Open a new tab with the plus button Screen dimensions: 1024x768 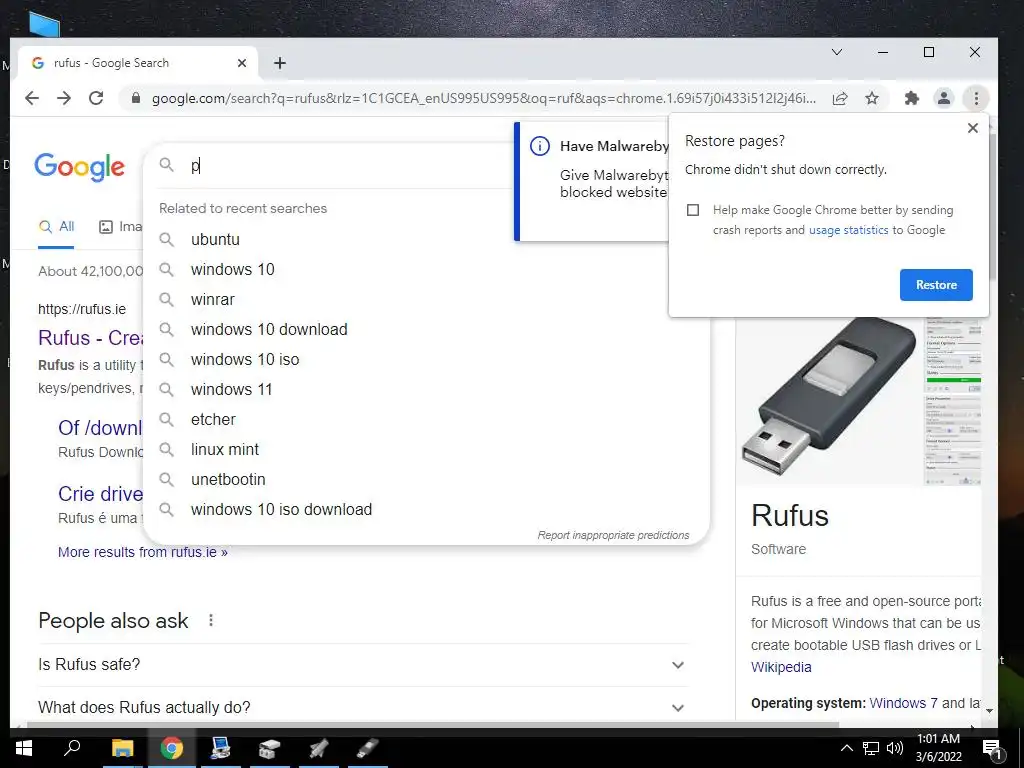[x=280, y=63]
